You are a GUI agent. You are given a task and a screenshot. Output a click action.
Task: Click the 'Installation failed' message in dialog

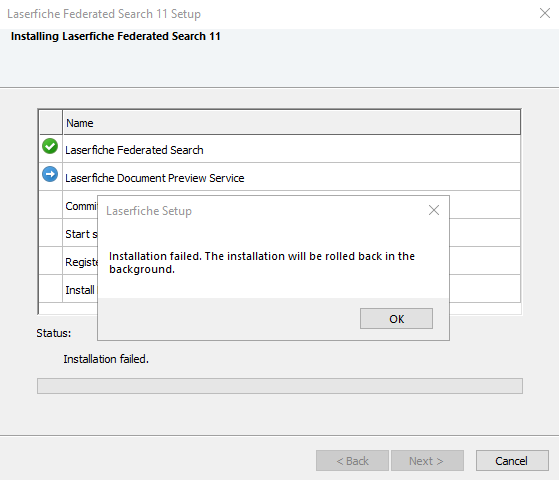point(262,262)
